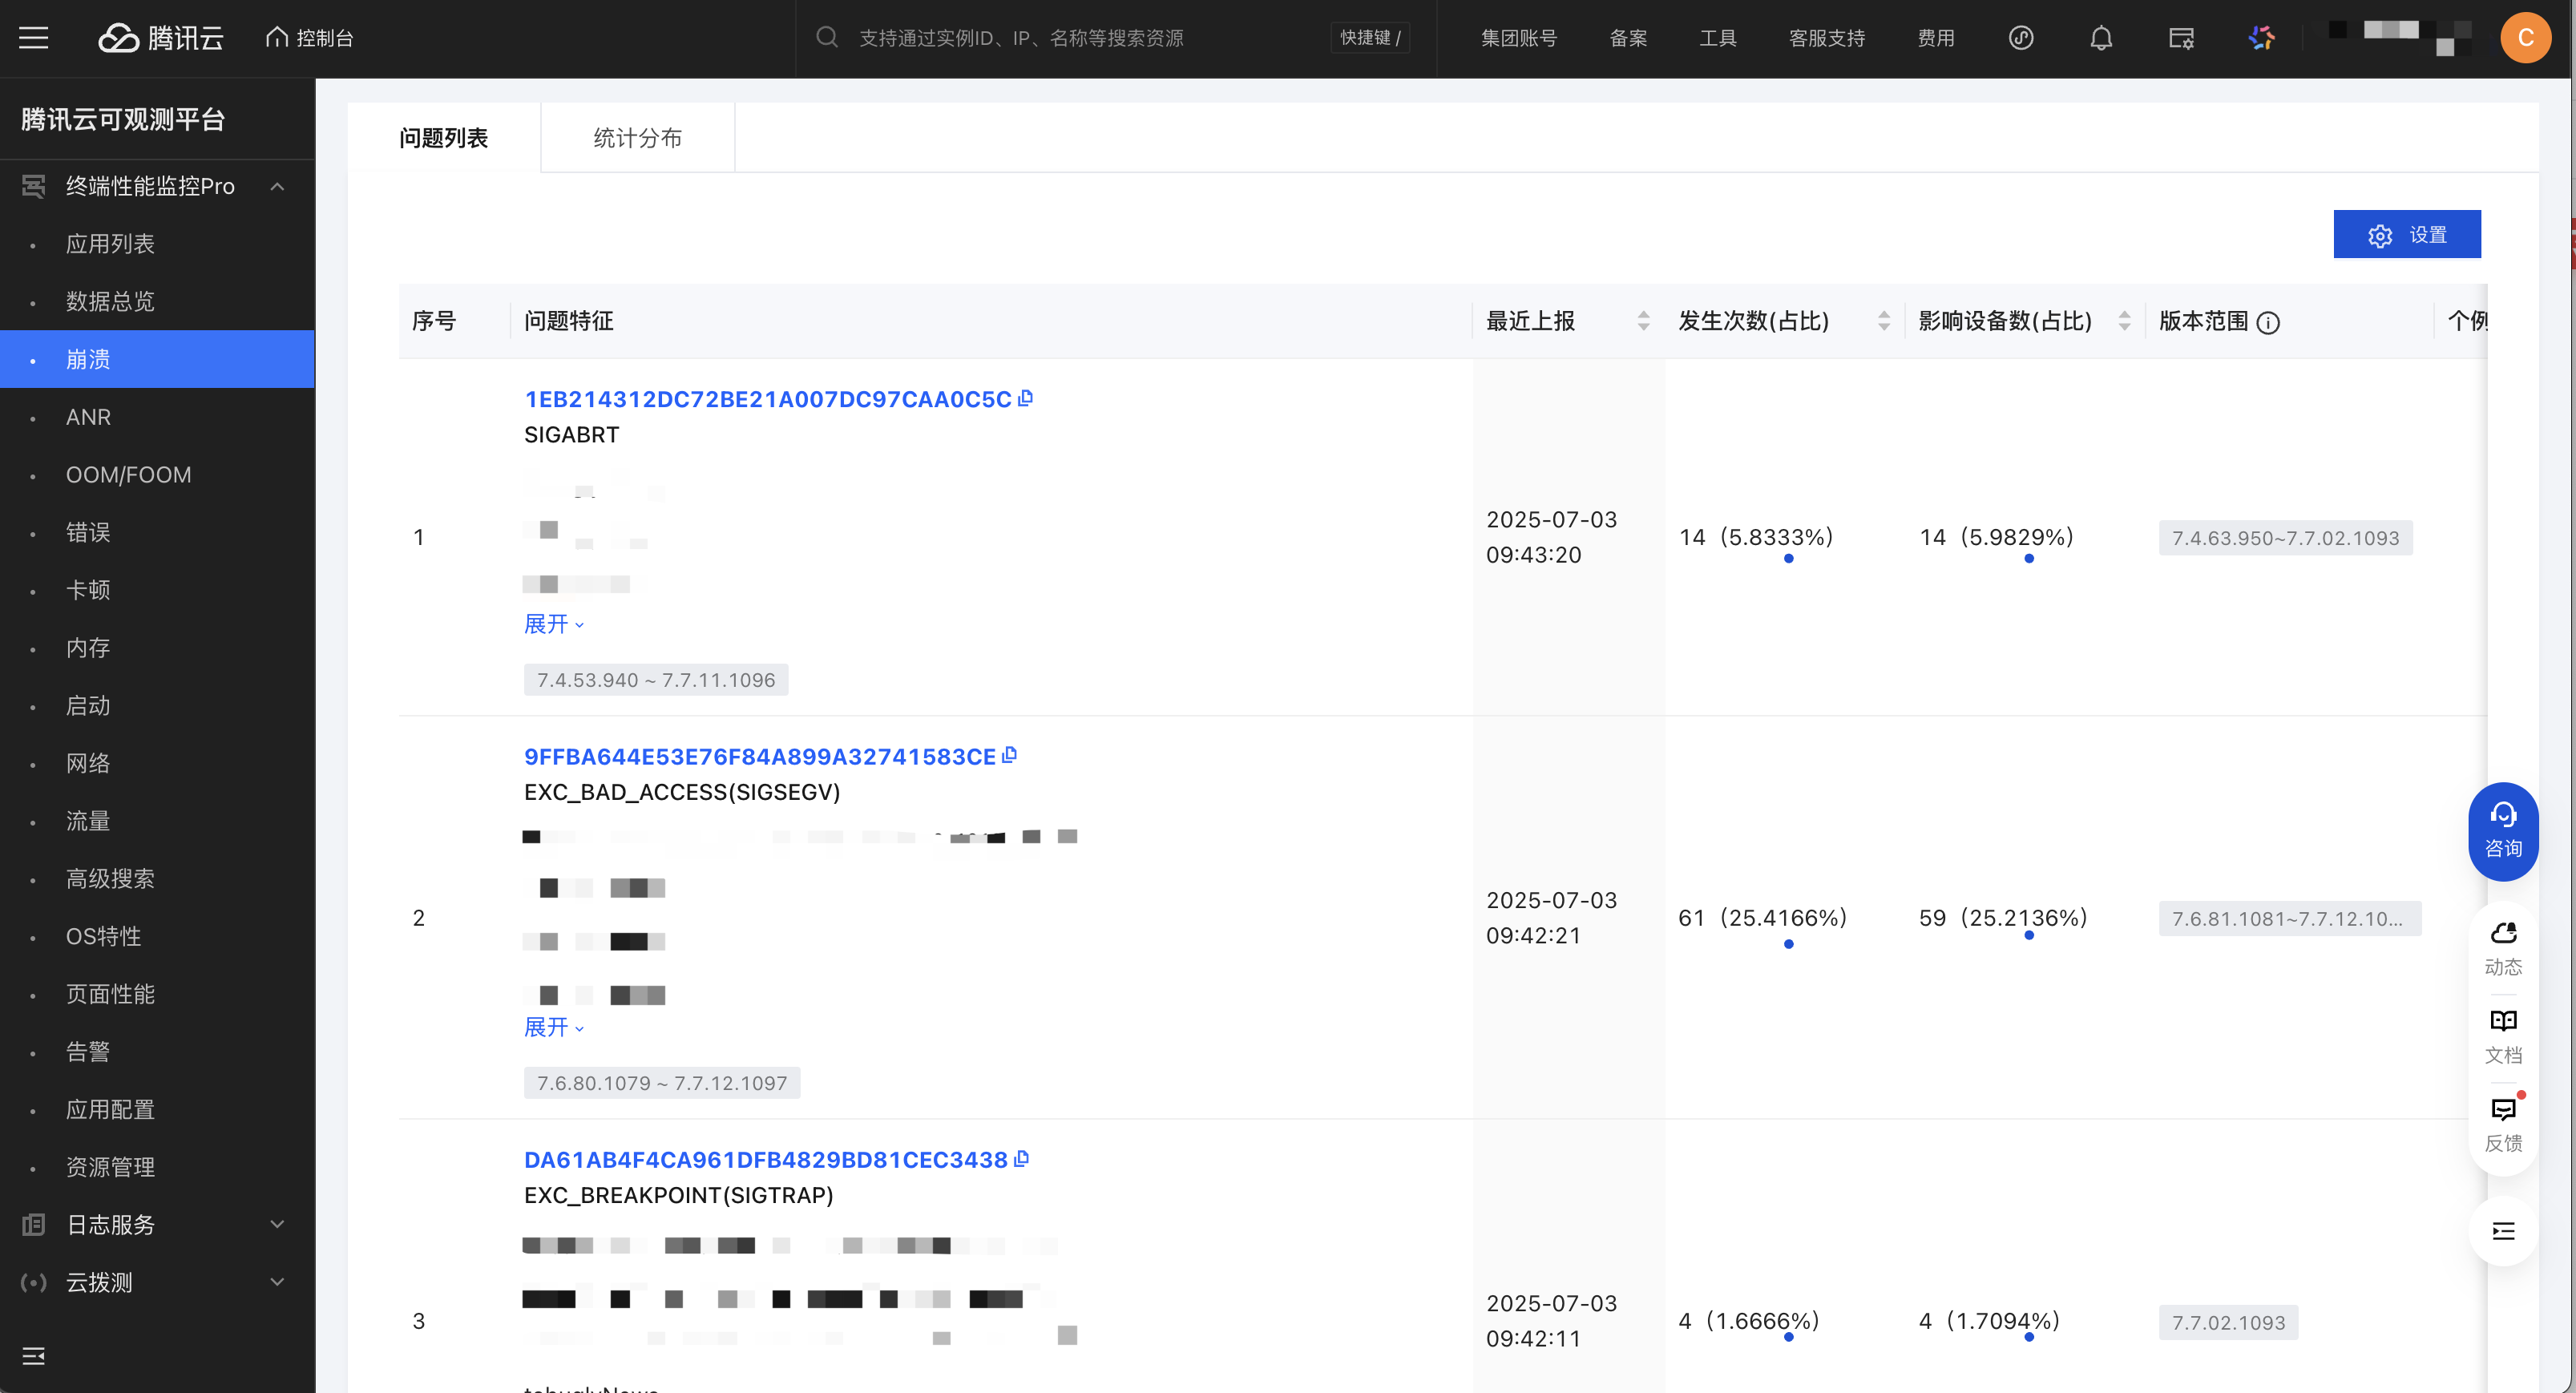Sort by 最近上报 column

[x=1643, y=321]
